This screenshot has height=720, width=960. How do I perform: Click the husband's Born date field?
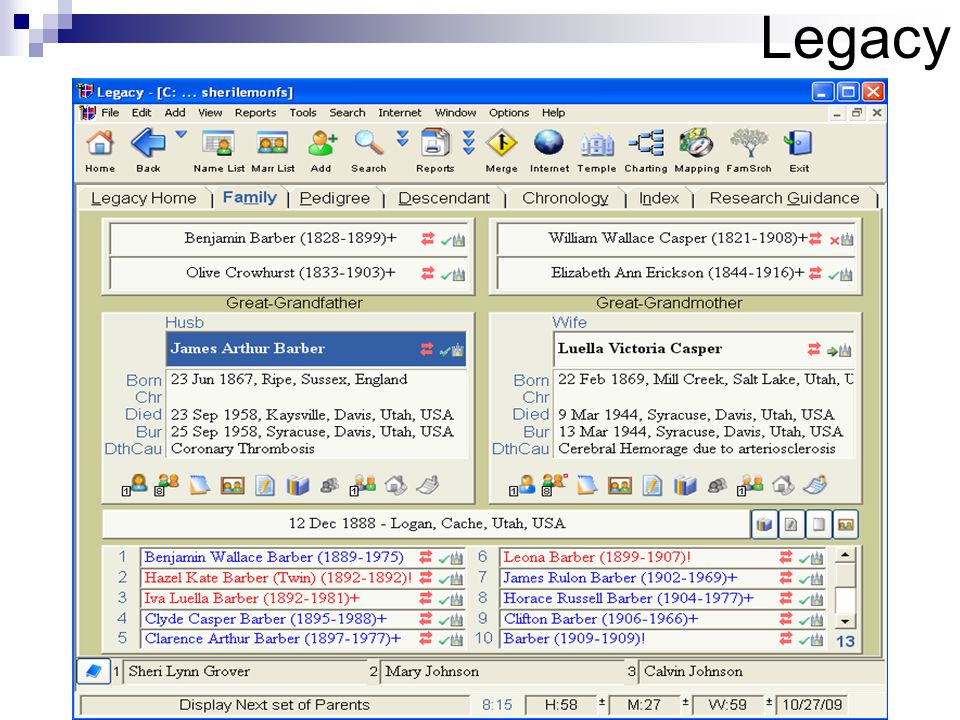tap(317, 380)
